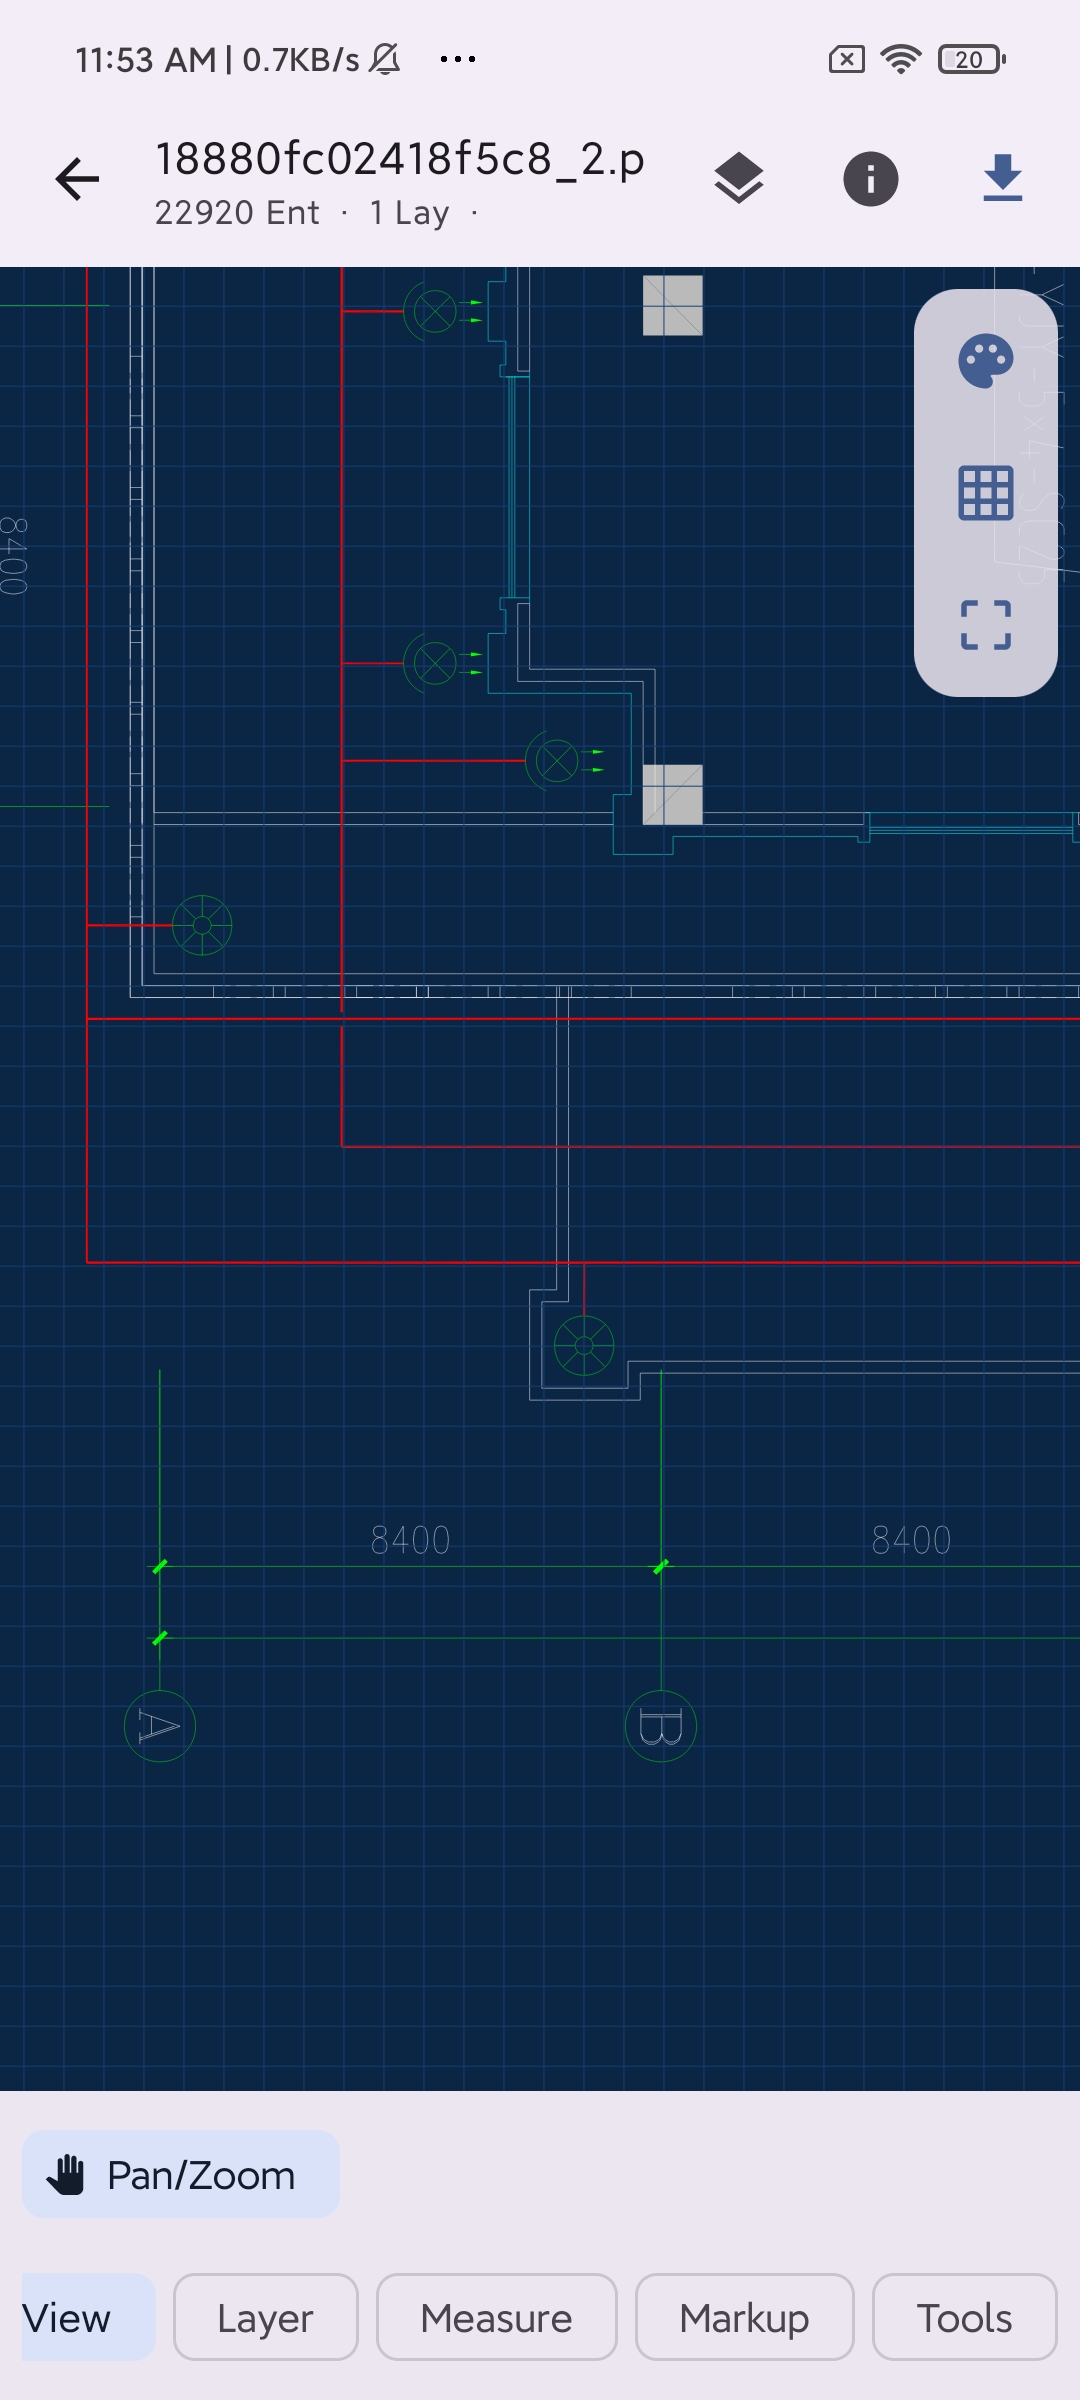
Task: Show drawing info via the info icon
Action: click(x=871, y=180)
